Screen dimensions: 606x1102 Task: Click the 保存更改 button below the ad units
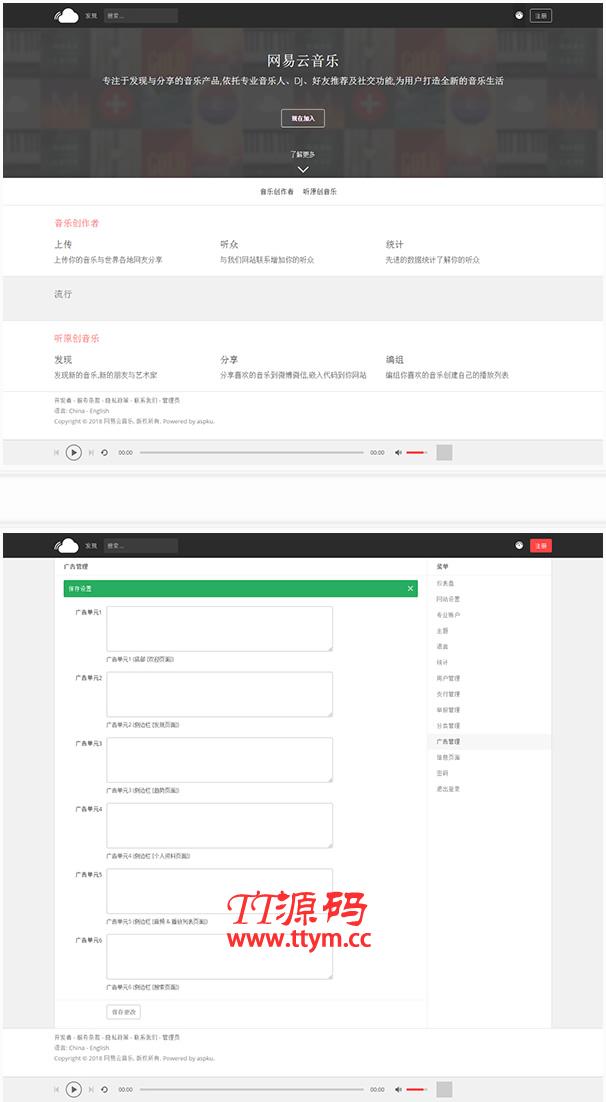click(x=124, y=1011)
